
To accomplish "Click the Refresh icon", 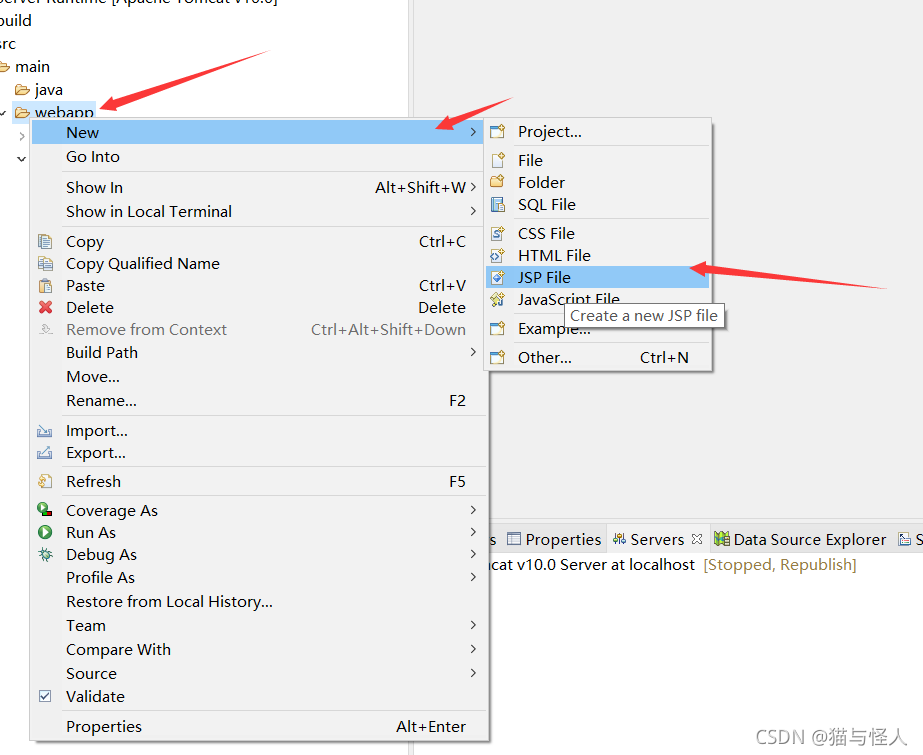I will click(x=45, y=481).
